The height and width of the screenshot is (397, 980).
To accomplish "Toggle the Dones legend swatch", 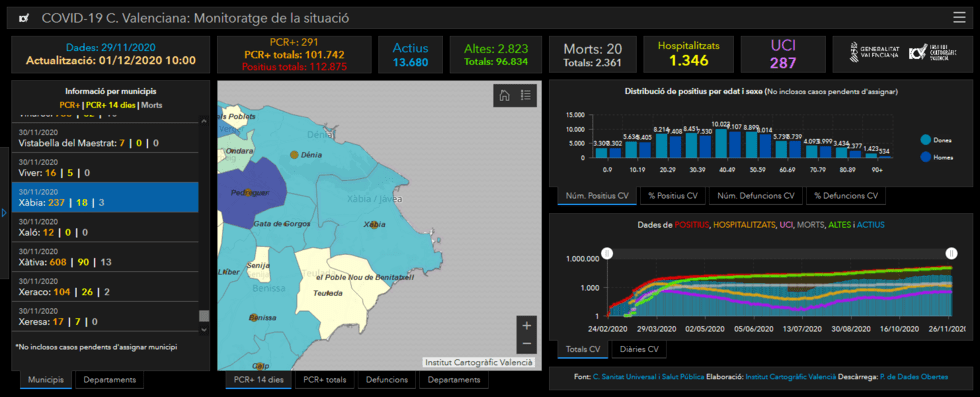I will point(926,140).
